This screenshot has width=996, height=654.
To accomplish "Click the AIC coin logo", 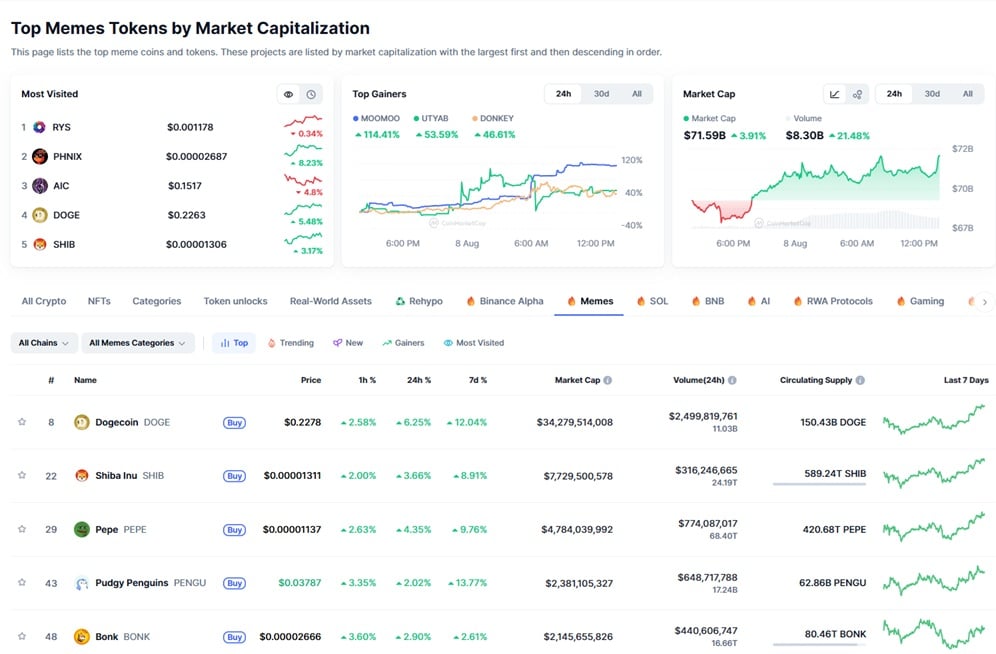I will [x=39, y=185].
